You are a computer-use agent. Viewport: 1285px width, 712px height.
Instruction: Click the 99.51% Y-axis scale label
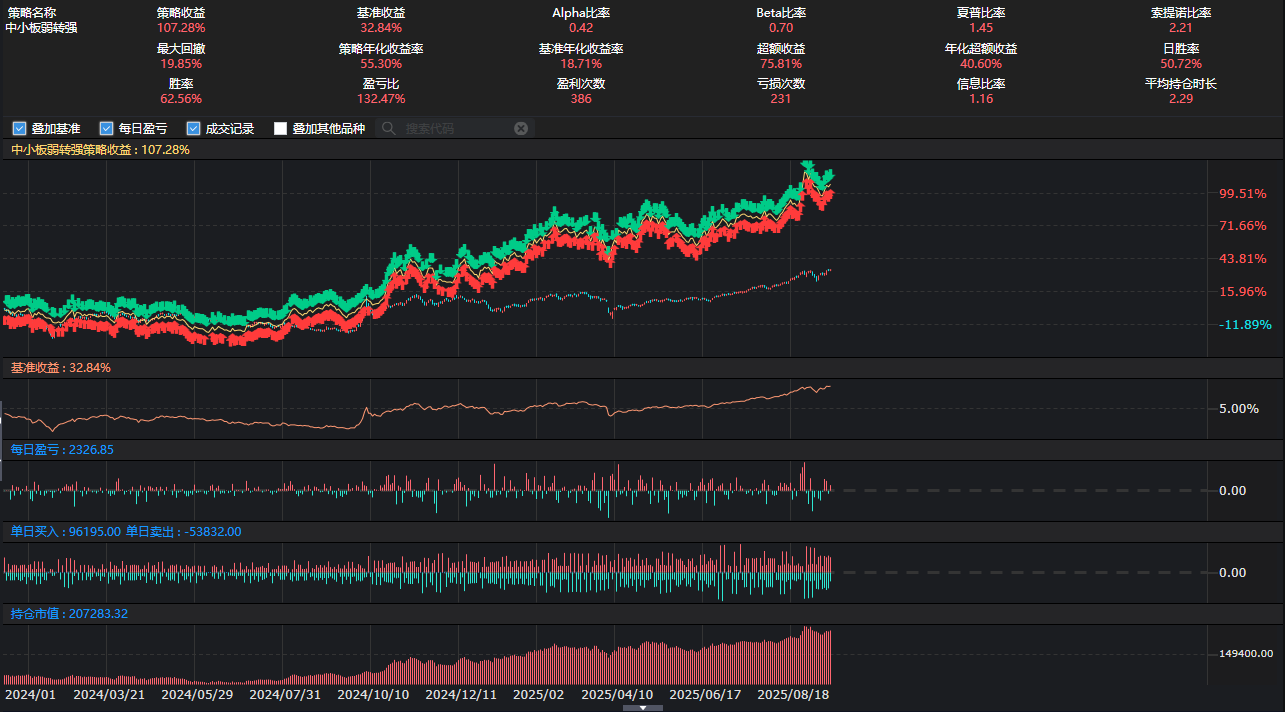click(x=1243, y=194)
